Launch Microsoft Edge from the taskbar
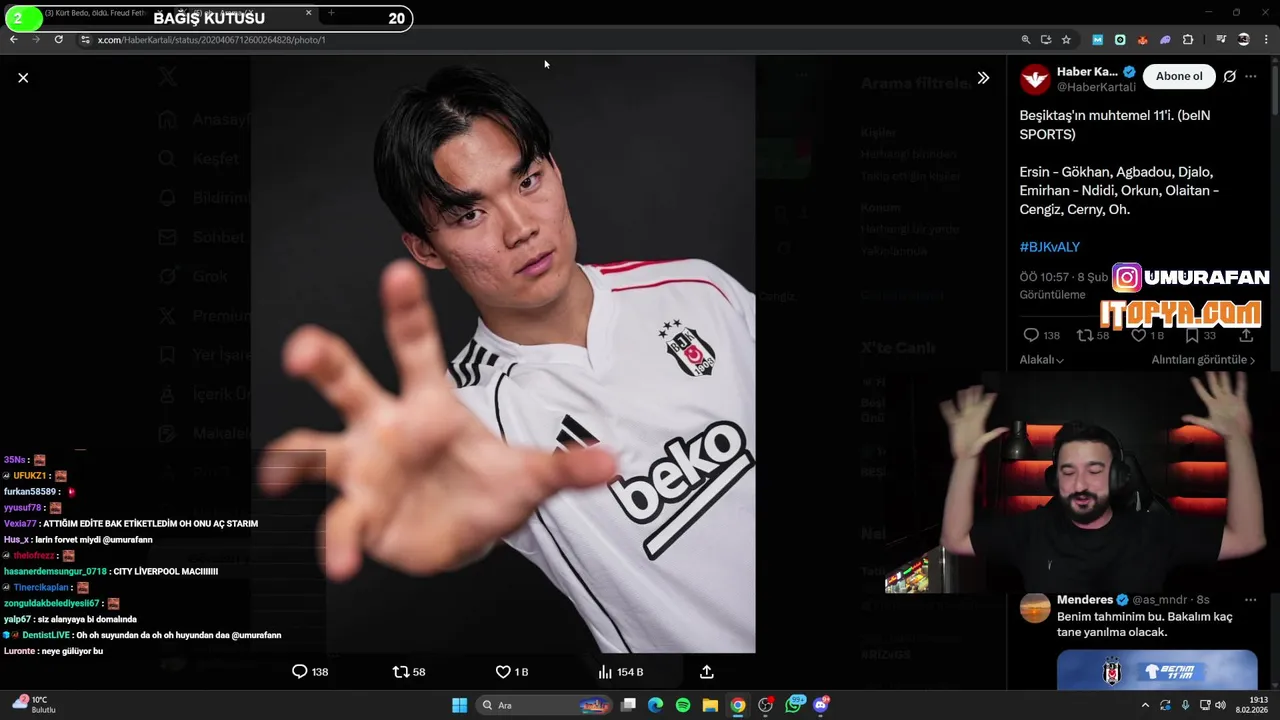 pos(655,705)
